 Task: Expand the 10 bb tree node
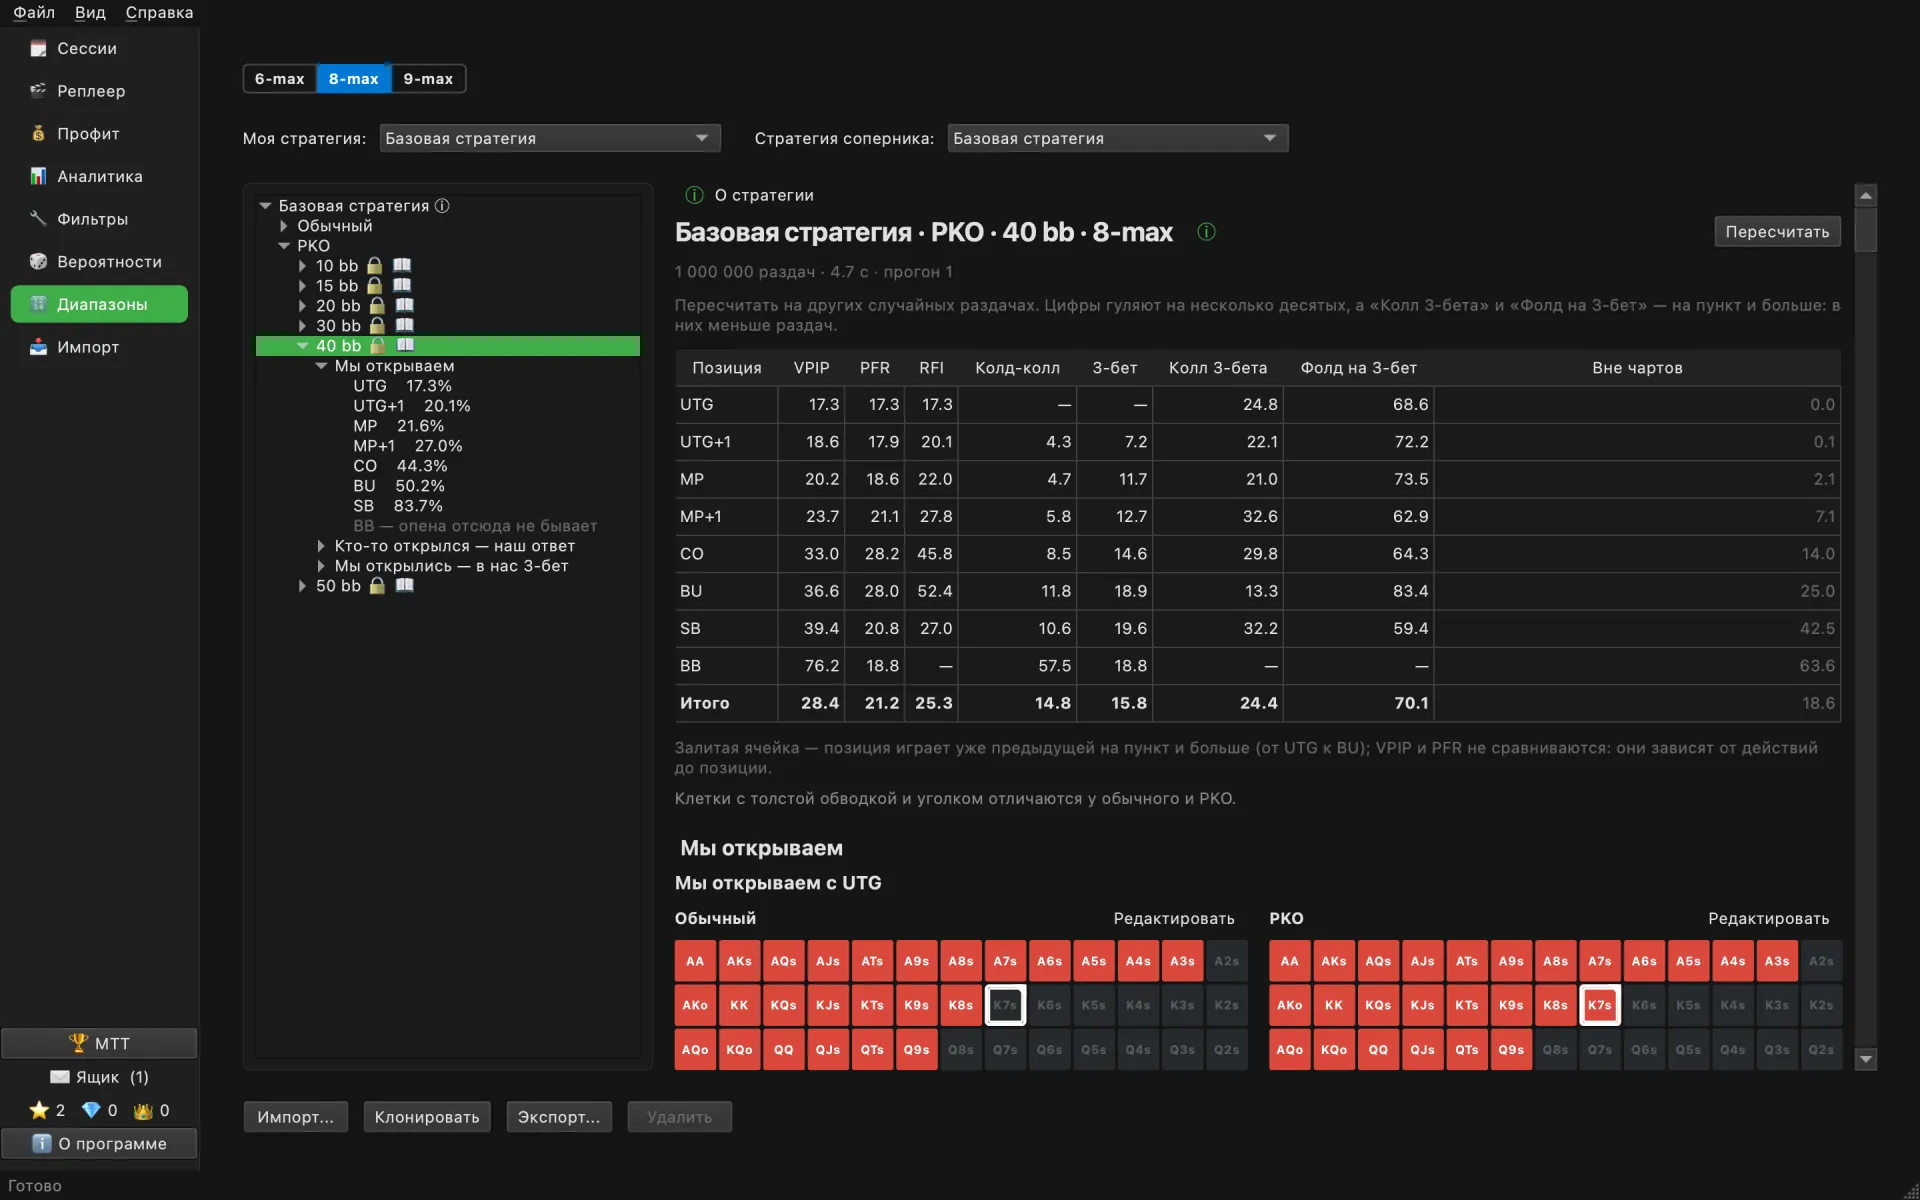[302, 266]
